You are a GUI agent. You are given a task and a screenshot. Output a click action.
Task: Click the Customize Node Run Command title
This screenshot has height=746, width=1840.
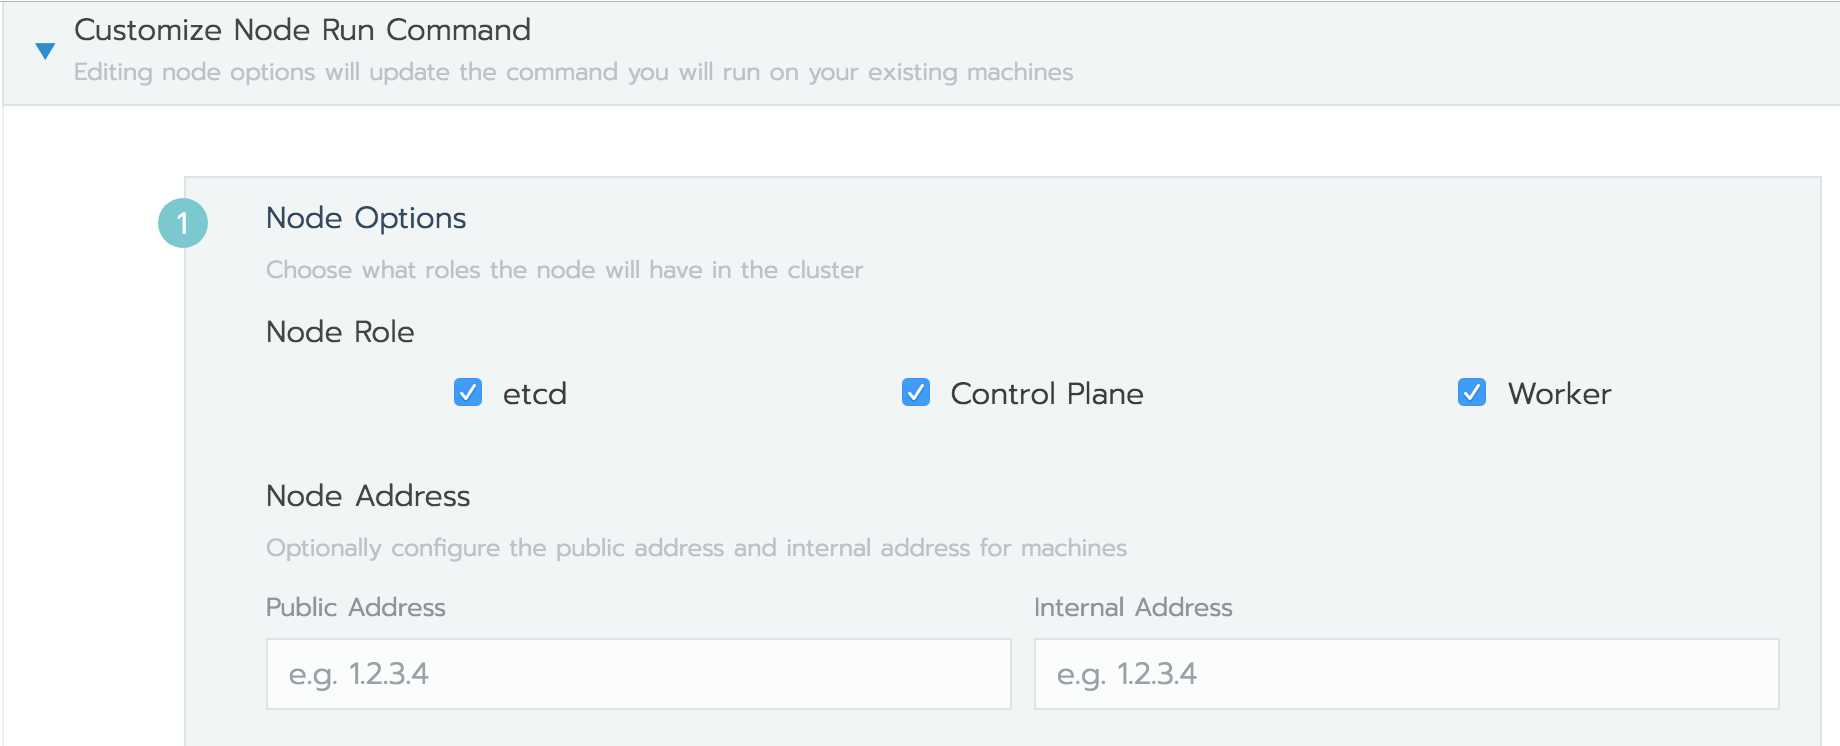click(x=302, y=30)
